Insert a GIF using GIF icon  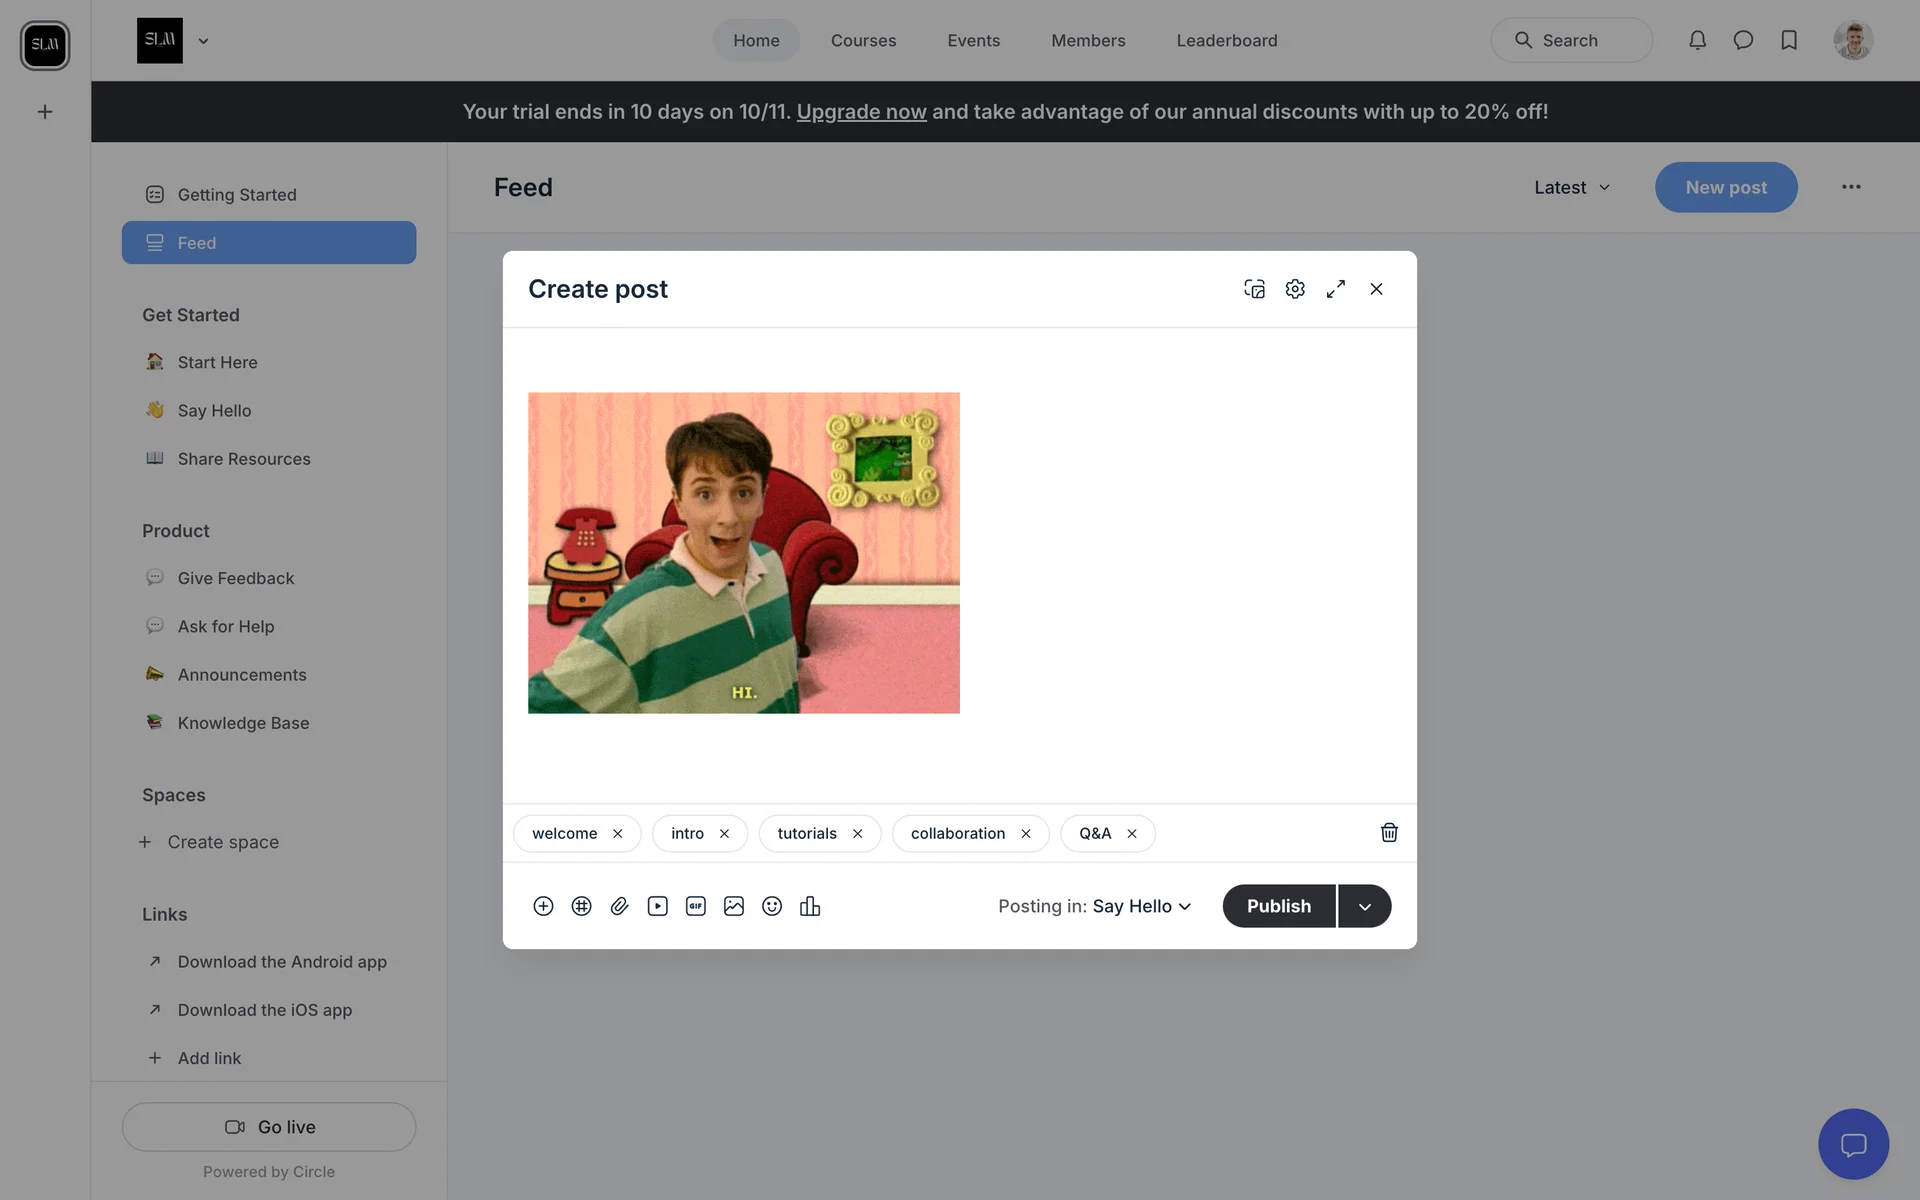pyautogui.click(x=696, y=906)
